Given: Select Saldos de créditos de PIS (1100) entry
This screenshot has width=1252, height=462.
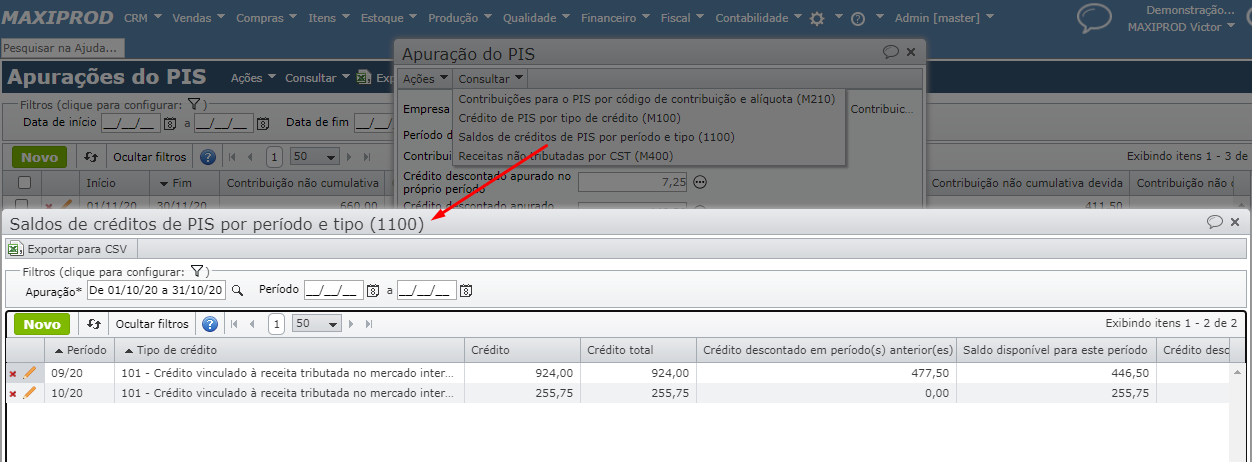Looking at the screenshot, I should click(596, 137).
